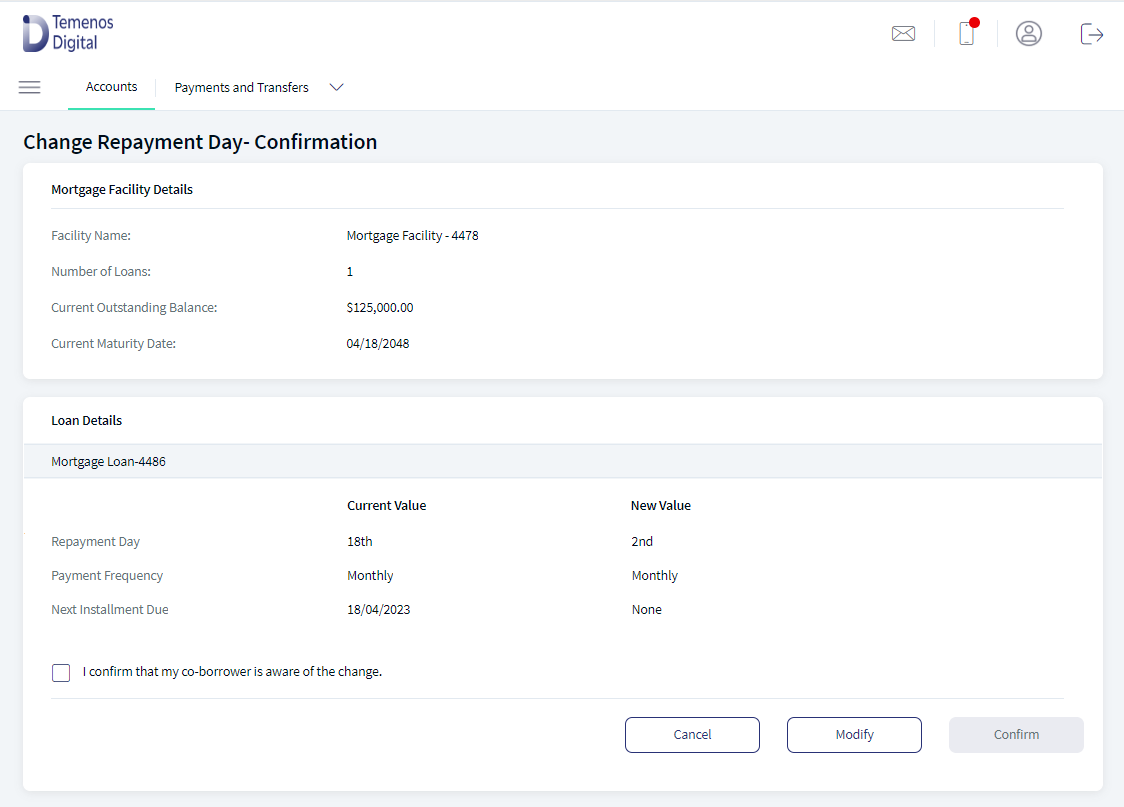1124x807 pixels.
Task: Click the Current Outstanding Balance label
Action: 134,307
